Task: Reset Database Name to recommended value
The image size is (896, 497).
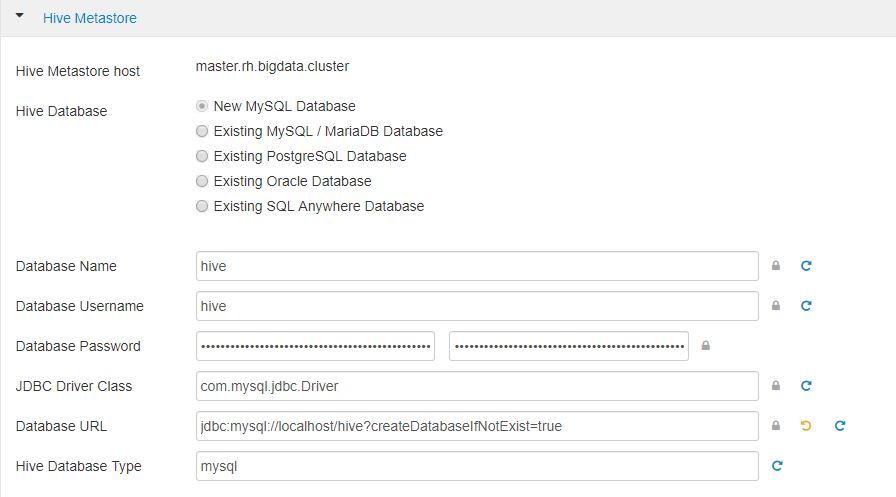Action: pos(806,266)
